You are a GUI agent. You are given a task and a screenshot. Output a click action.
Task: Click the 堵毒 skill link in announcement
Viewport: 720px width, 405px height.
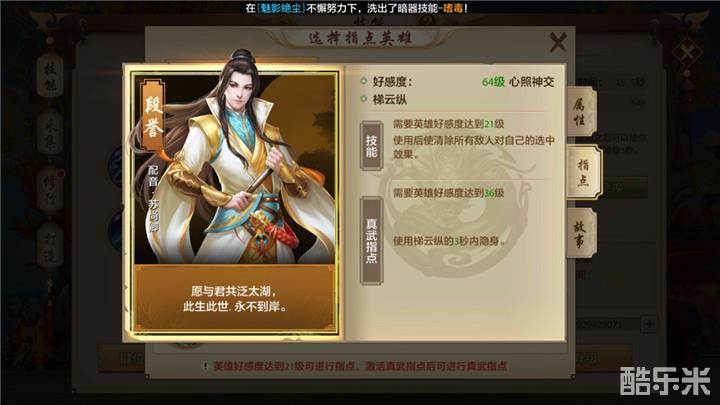[x=453, y=8]
